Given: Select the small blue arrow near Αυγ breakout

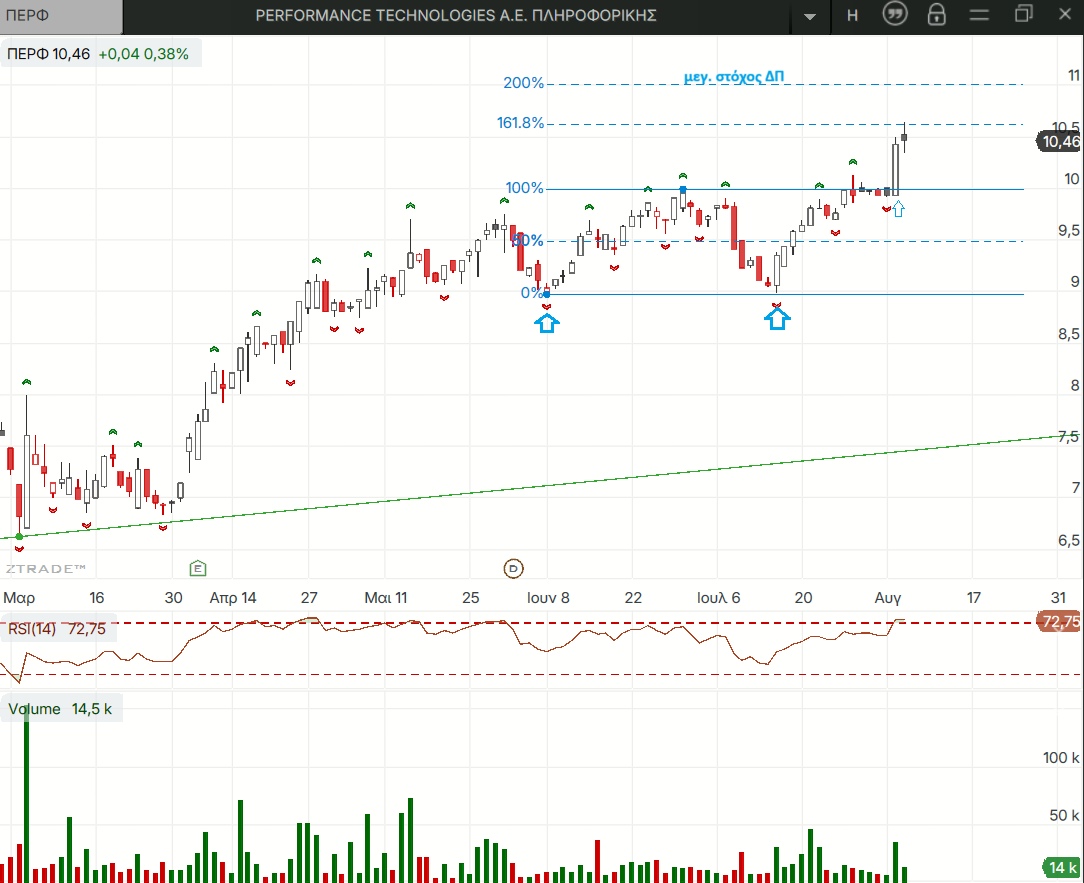Looking at the screenshot, I should point(898,209).
